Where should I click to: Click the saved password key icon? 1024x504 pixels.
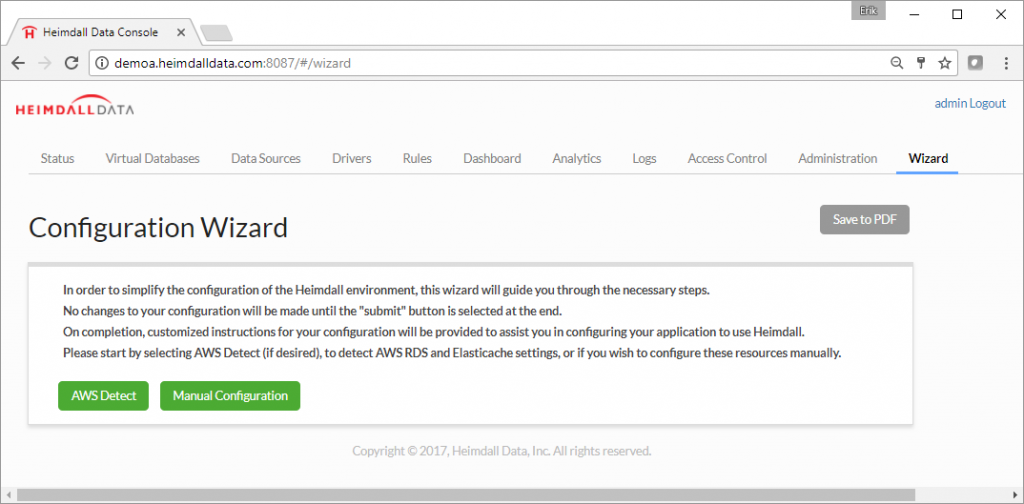pos(921,63)
